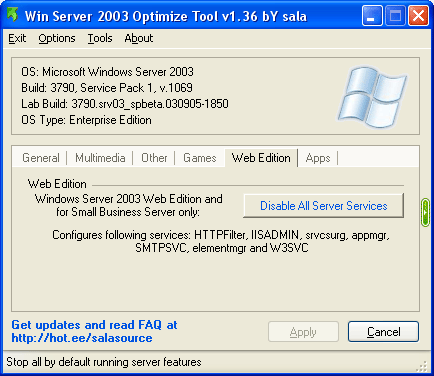Click the 'Configures following services' description text
Viewport: 434px width, 376px height.
pos(221,241)
